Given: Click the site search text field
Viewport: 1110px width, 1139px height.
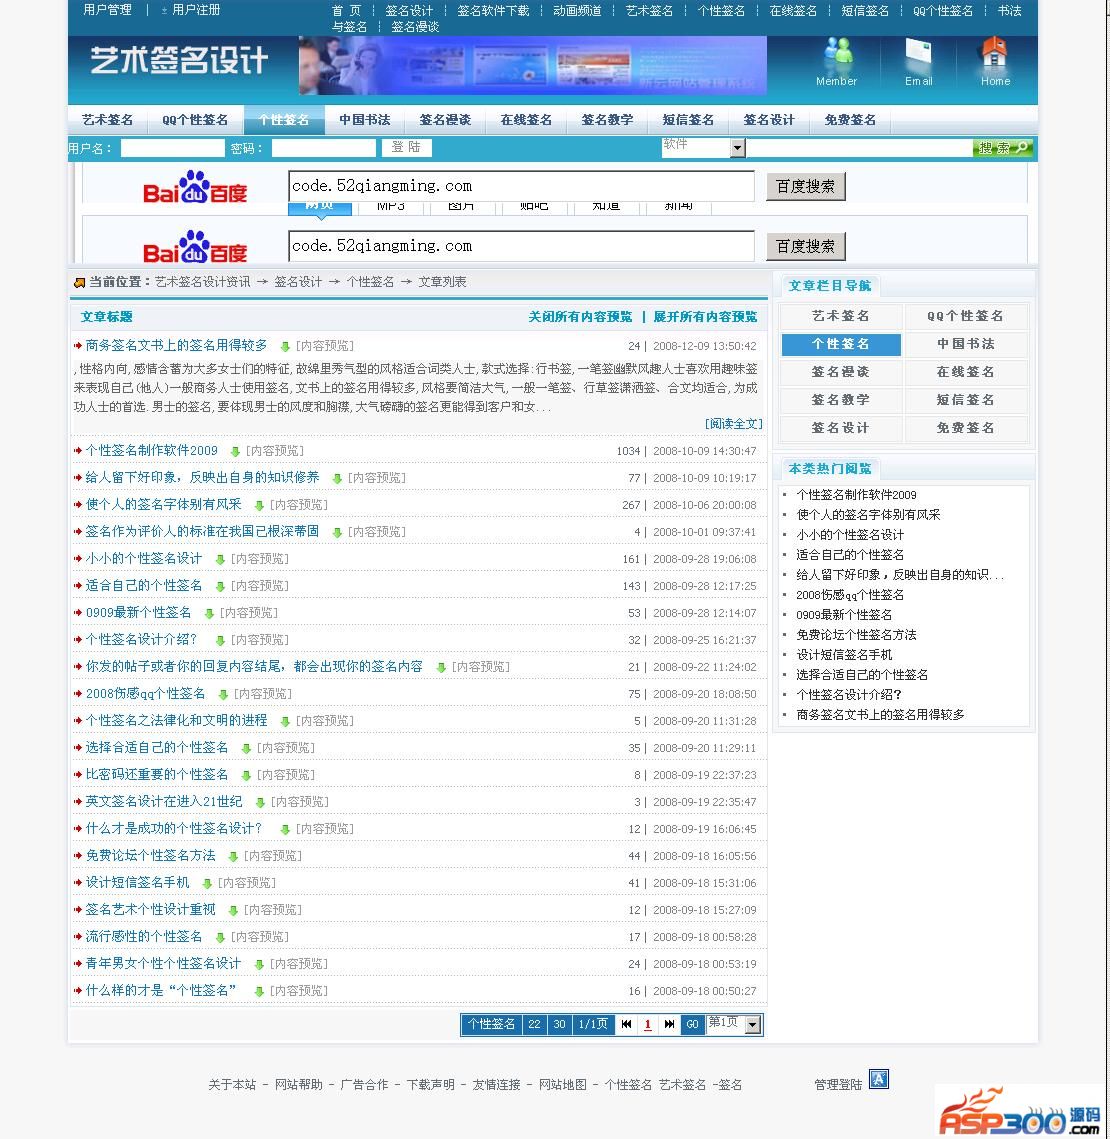Looking at the screenshot, I should pyautogui.click(x=859, y=148).
